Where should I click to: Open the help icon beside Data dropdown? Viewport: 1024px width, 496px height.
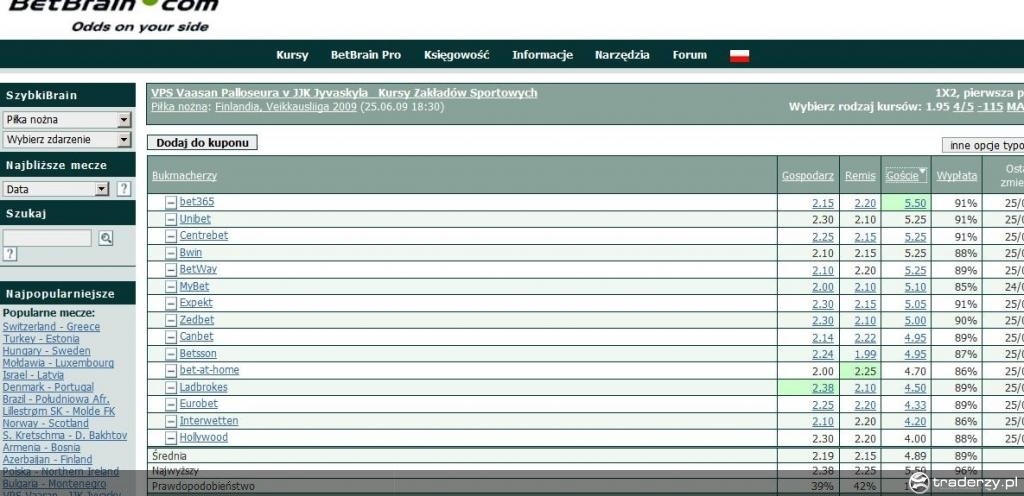[123, 189]
